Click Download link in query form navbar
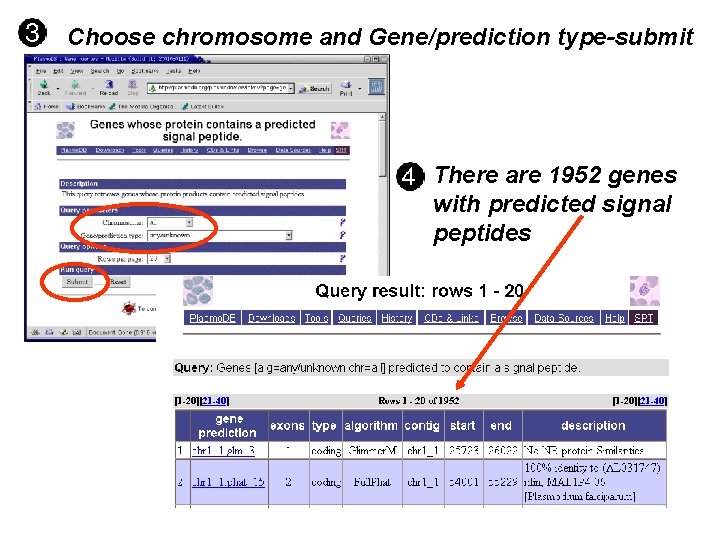This screenshot has width=720, height=540. (110, 151)
